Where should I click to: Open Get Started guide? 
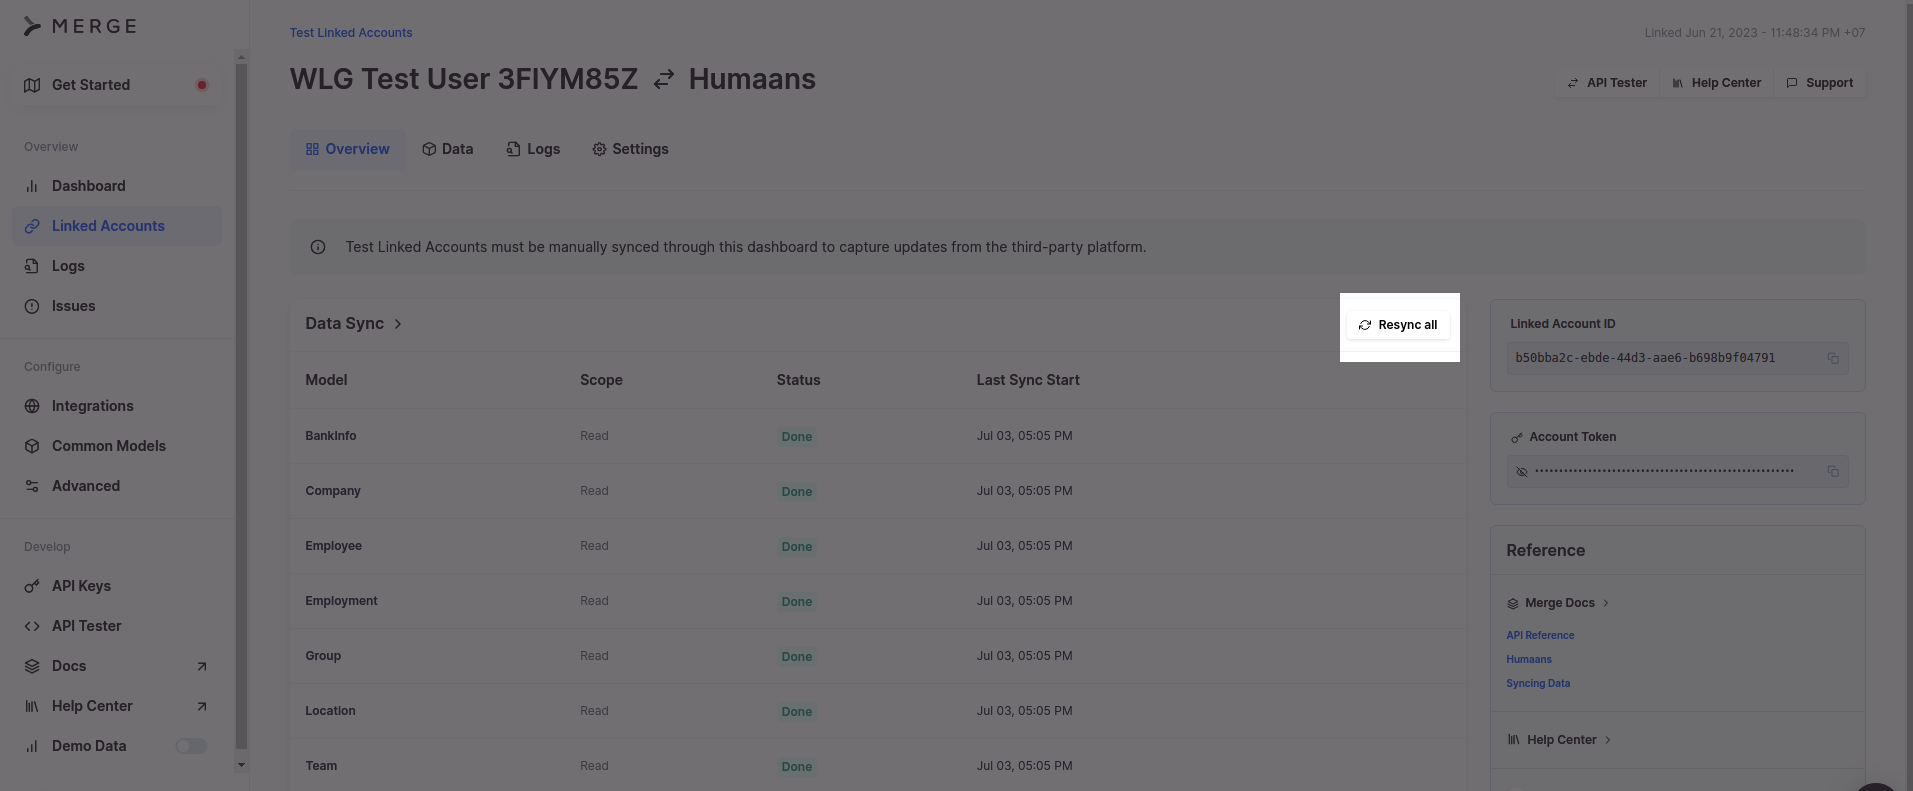click(x=117, y=85)
